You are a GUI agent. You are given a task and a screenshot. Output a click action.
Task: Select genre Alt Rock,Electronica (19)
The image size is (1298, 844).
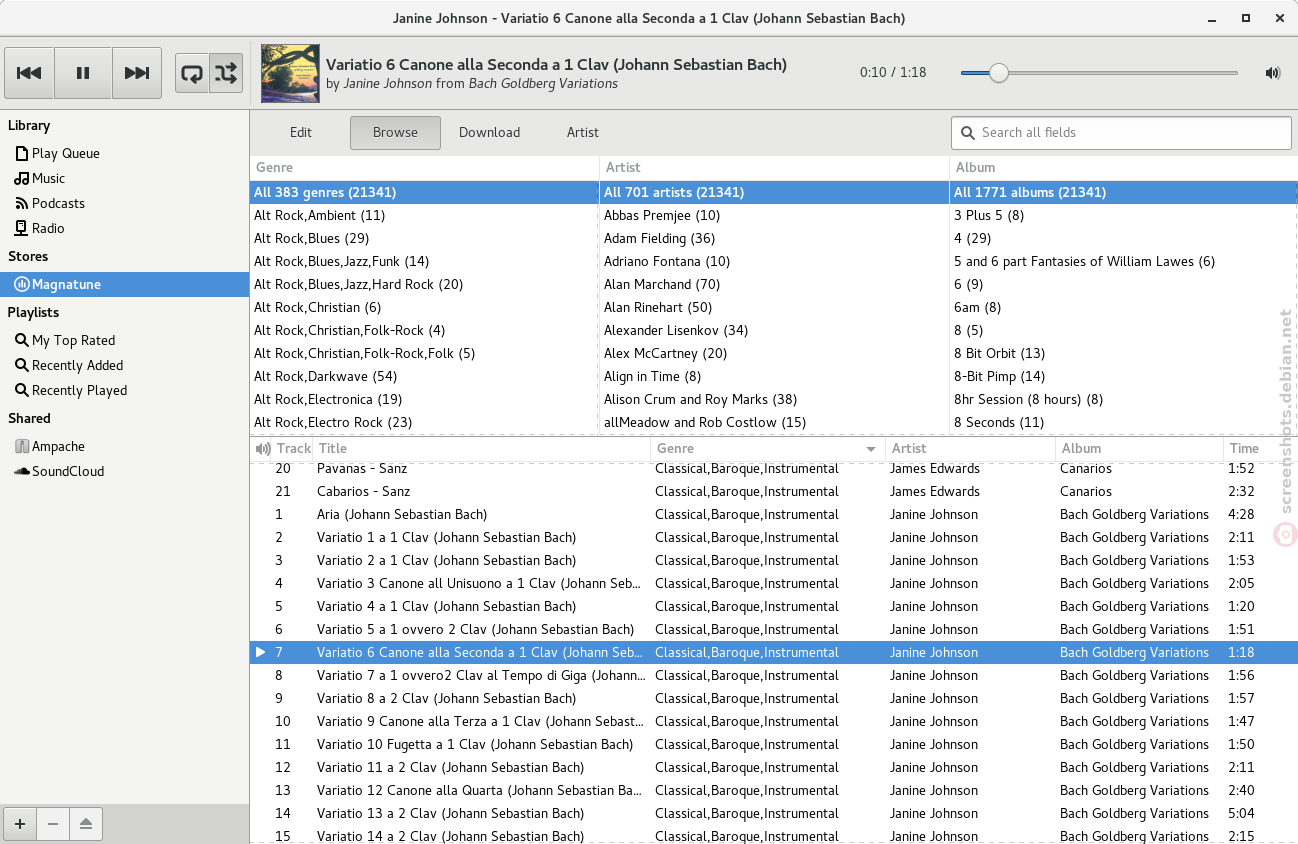coord(424,399)
